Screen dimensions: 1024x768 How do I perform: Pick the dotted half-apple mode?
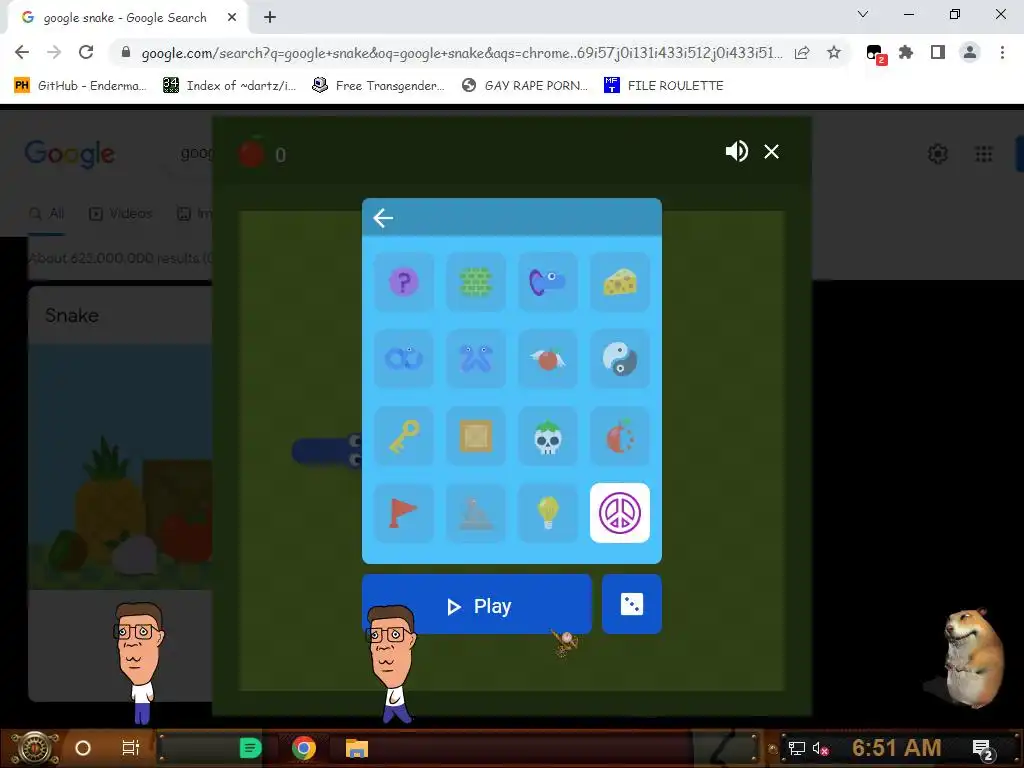[x=620, y=436]
